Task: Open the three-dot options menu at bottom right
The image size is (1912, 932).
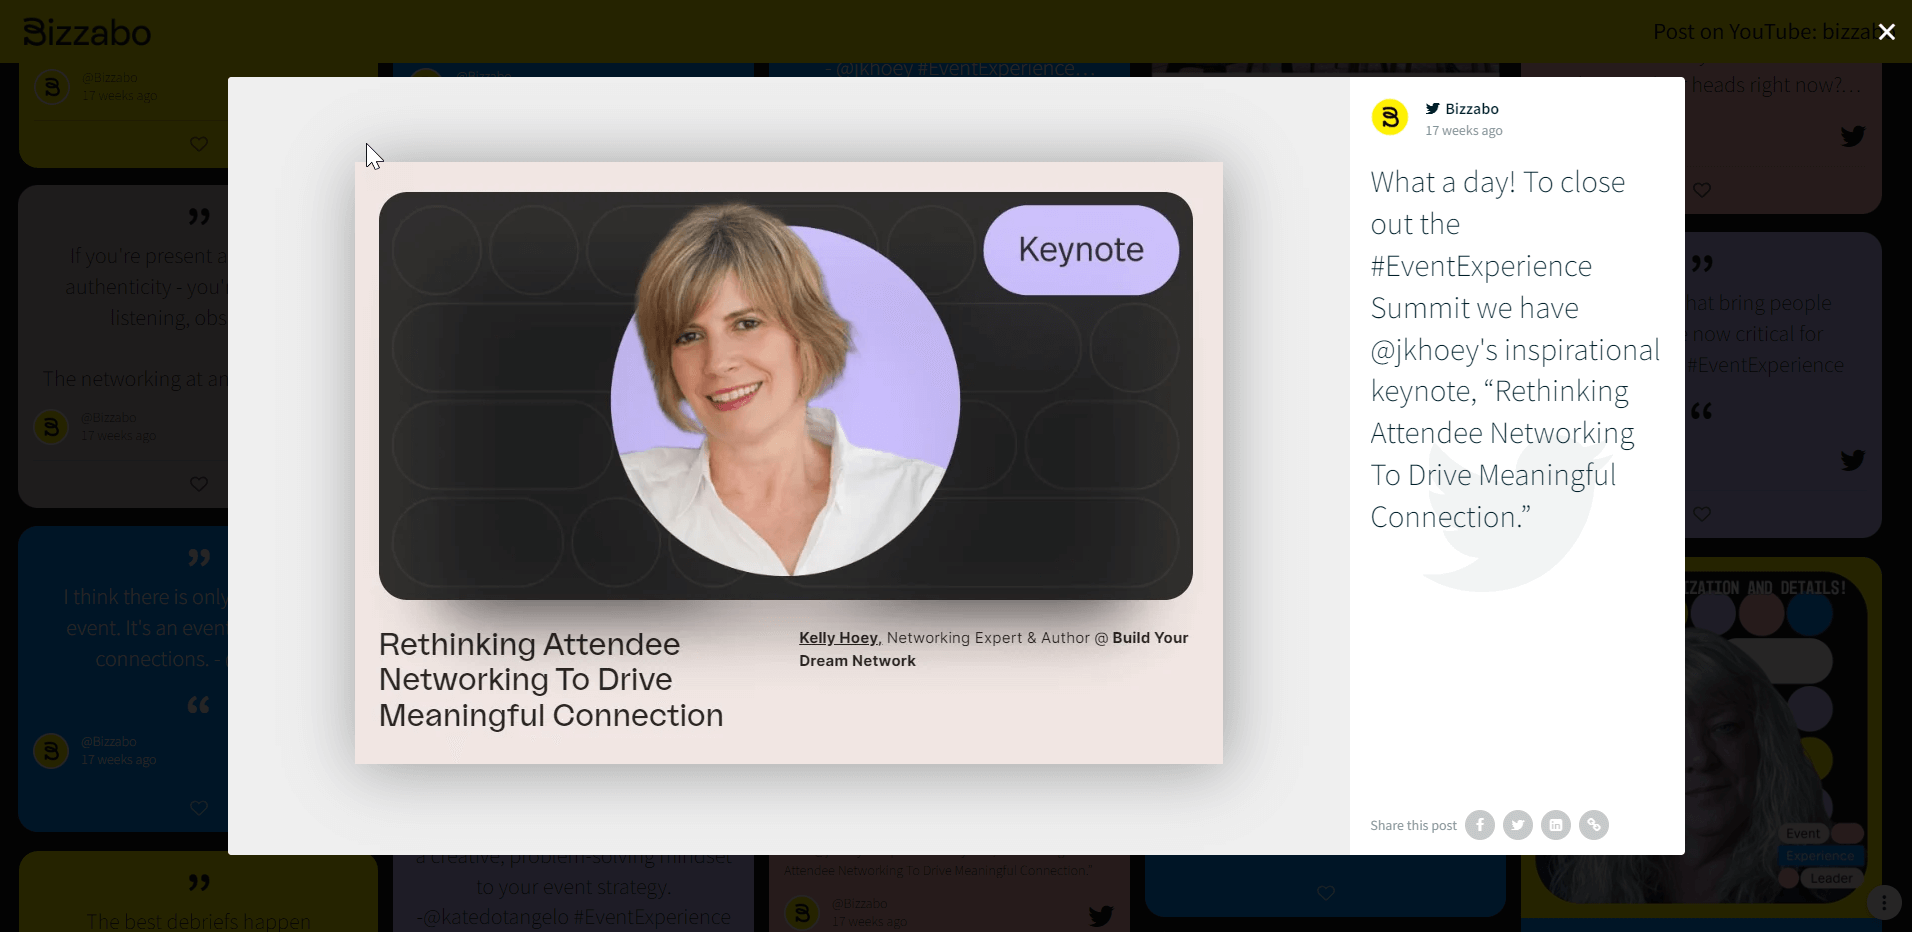Action: [x=1884, y=903]
